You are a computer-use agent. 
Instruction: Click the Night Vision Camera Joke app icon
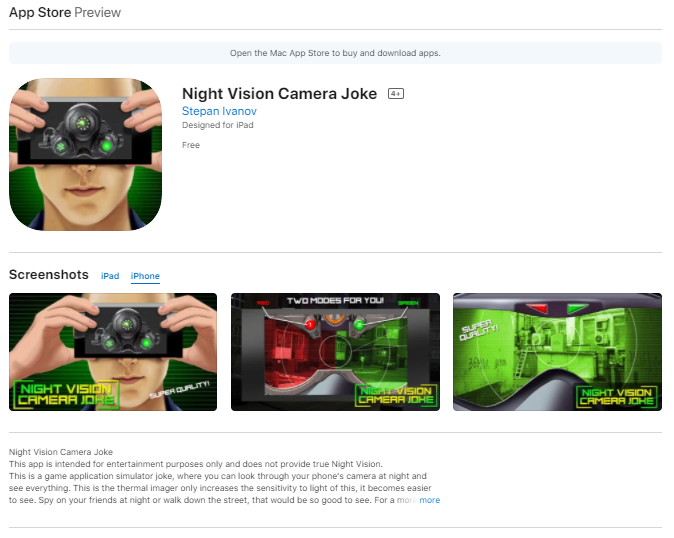(x=86, y=154)
